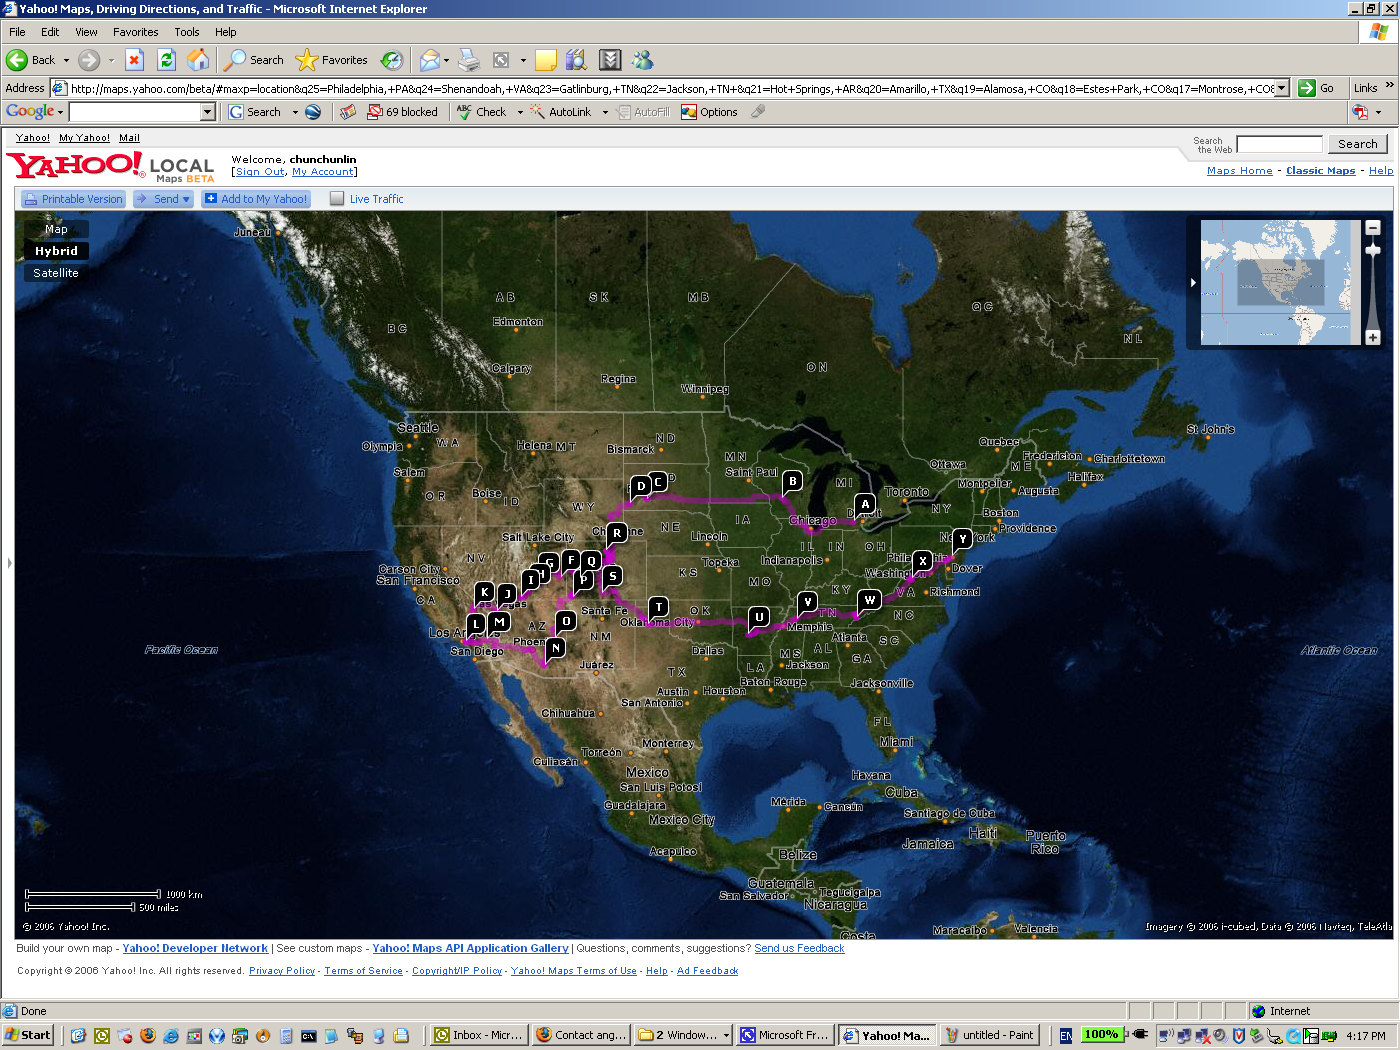This screenshot has height=1050, width=1400.
Task: Switch map view to Map mode
Action: 56,229
